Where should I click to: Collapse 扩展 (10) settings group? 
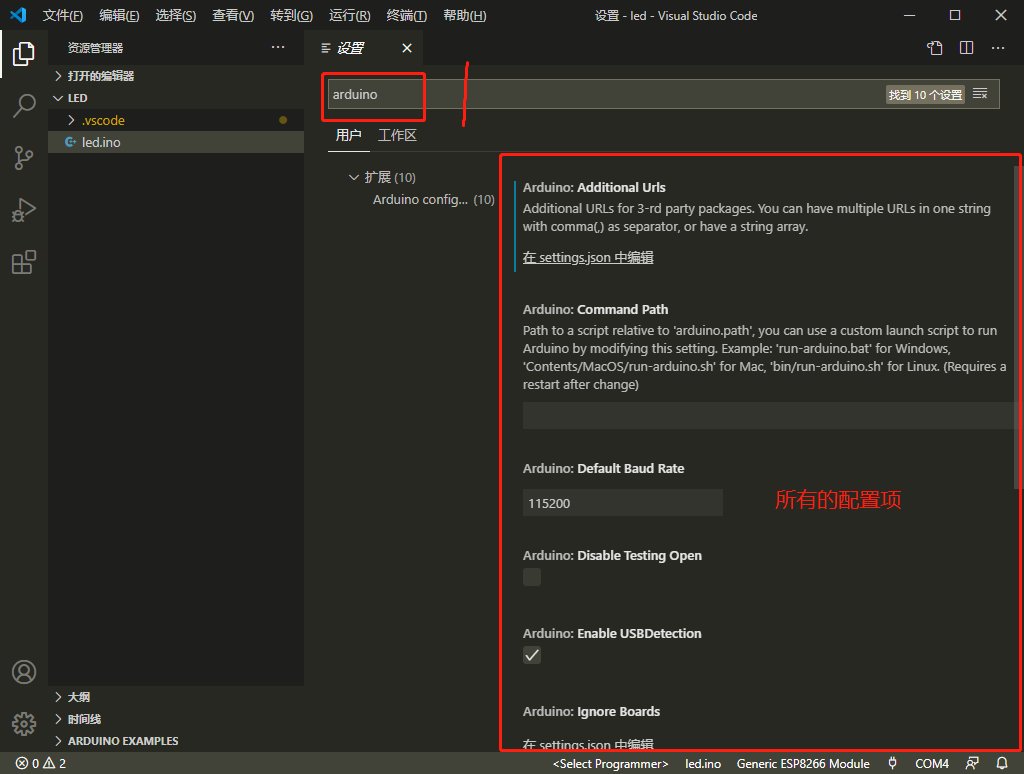coord(354,178)
